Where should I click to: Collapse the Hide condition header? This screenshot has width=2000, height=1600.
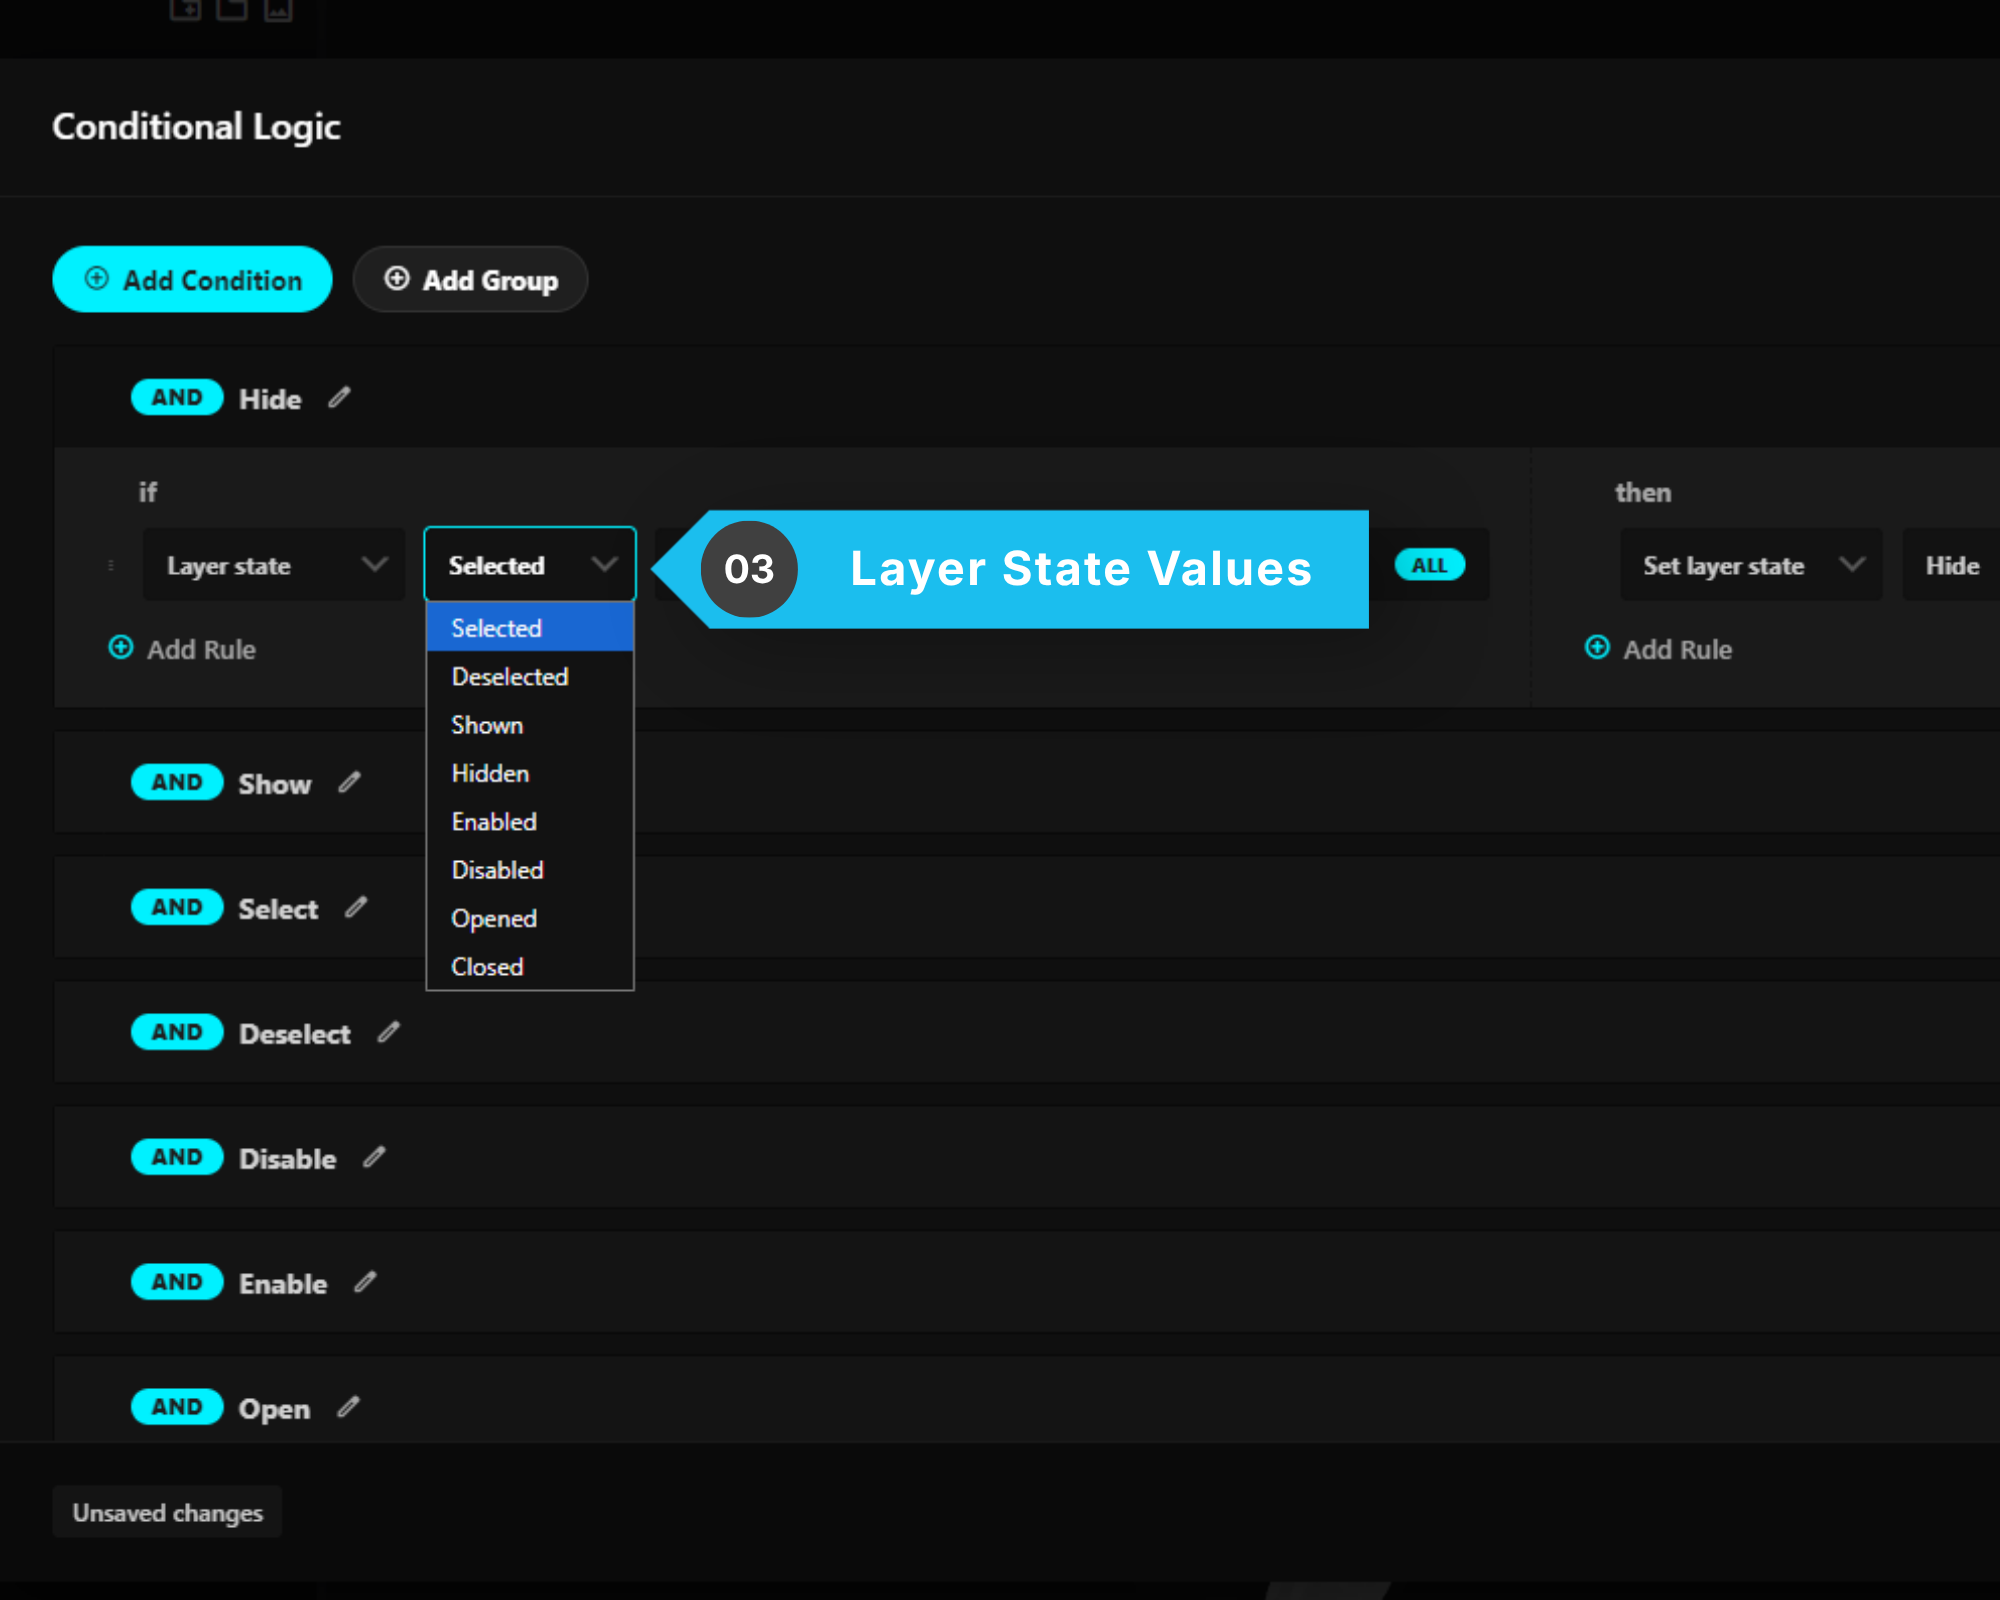(1026, 398)
